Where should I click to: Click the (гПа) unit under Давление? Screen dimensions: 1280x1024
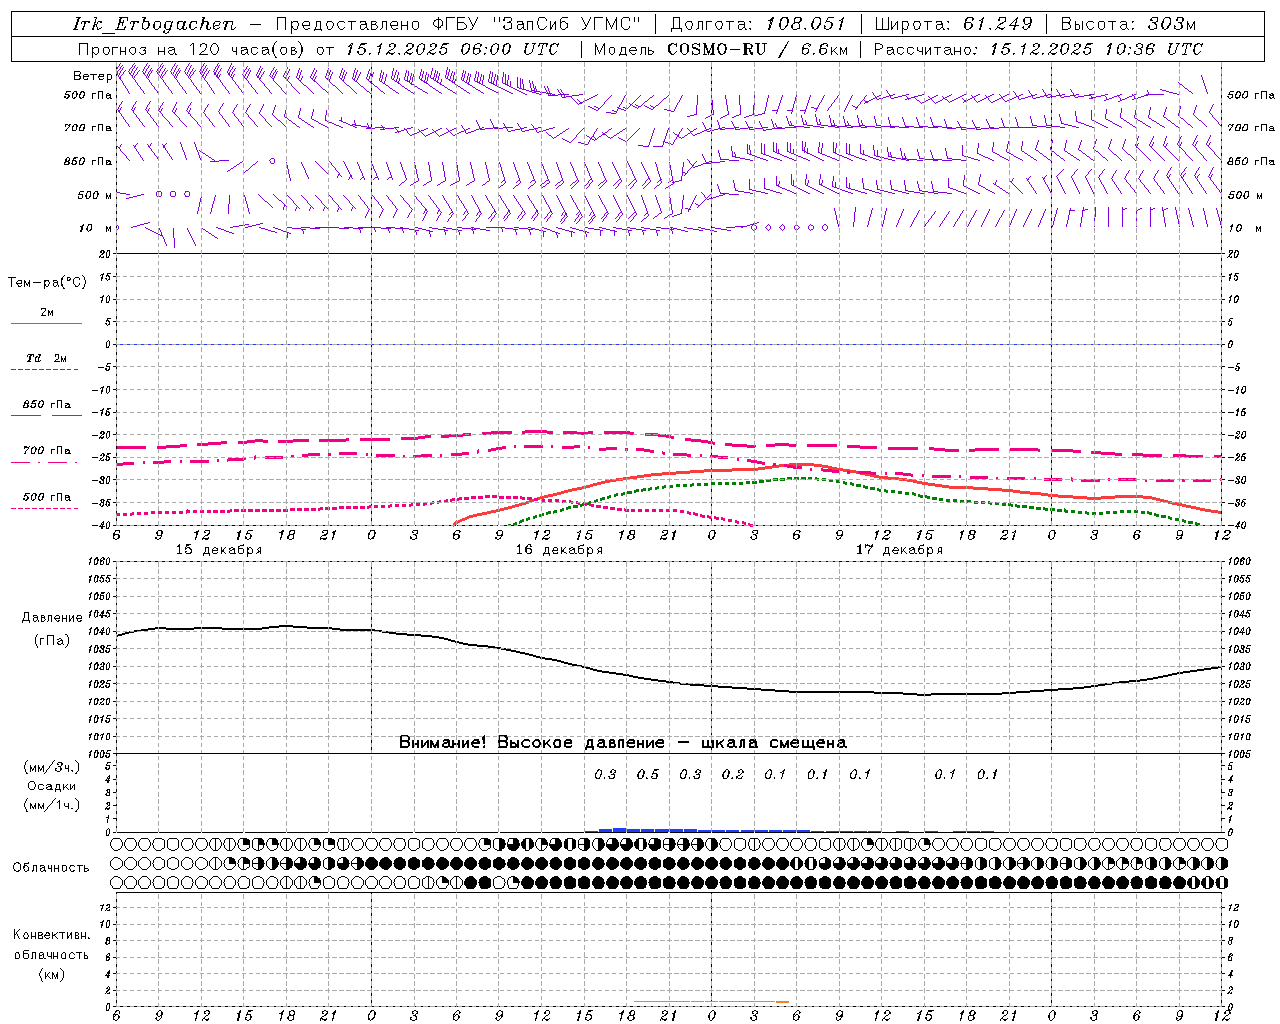click(x=52, y=641)
